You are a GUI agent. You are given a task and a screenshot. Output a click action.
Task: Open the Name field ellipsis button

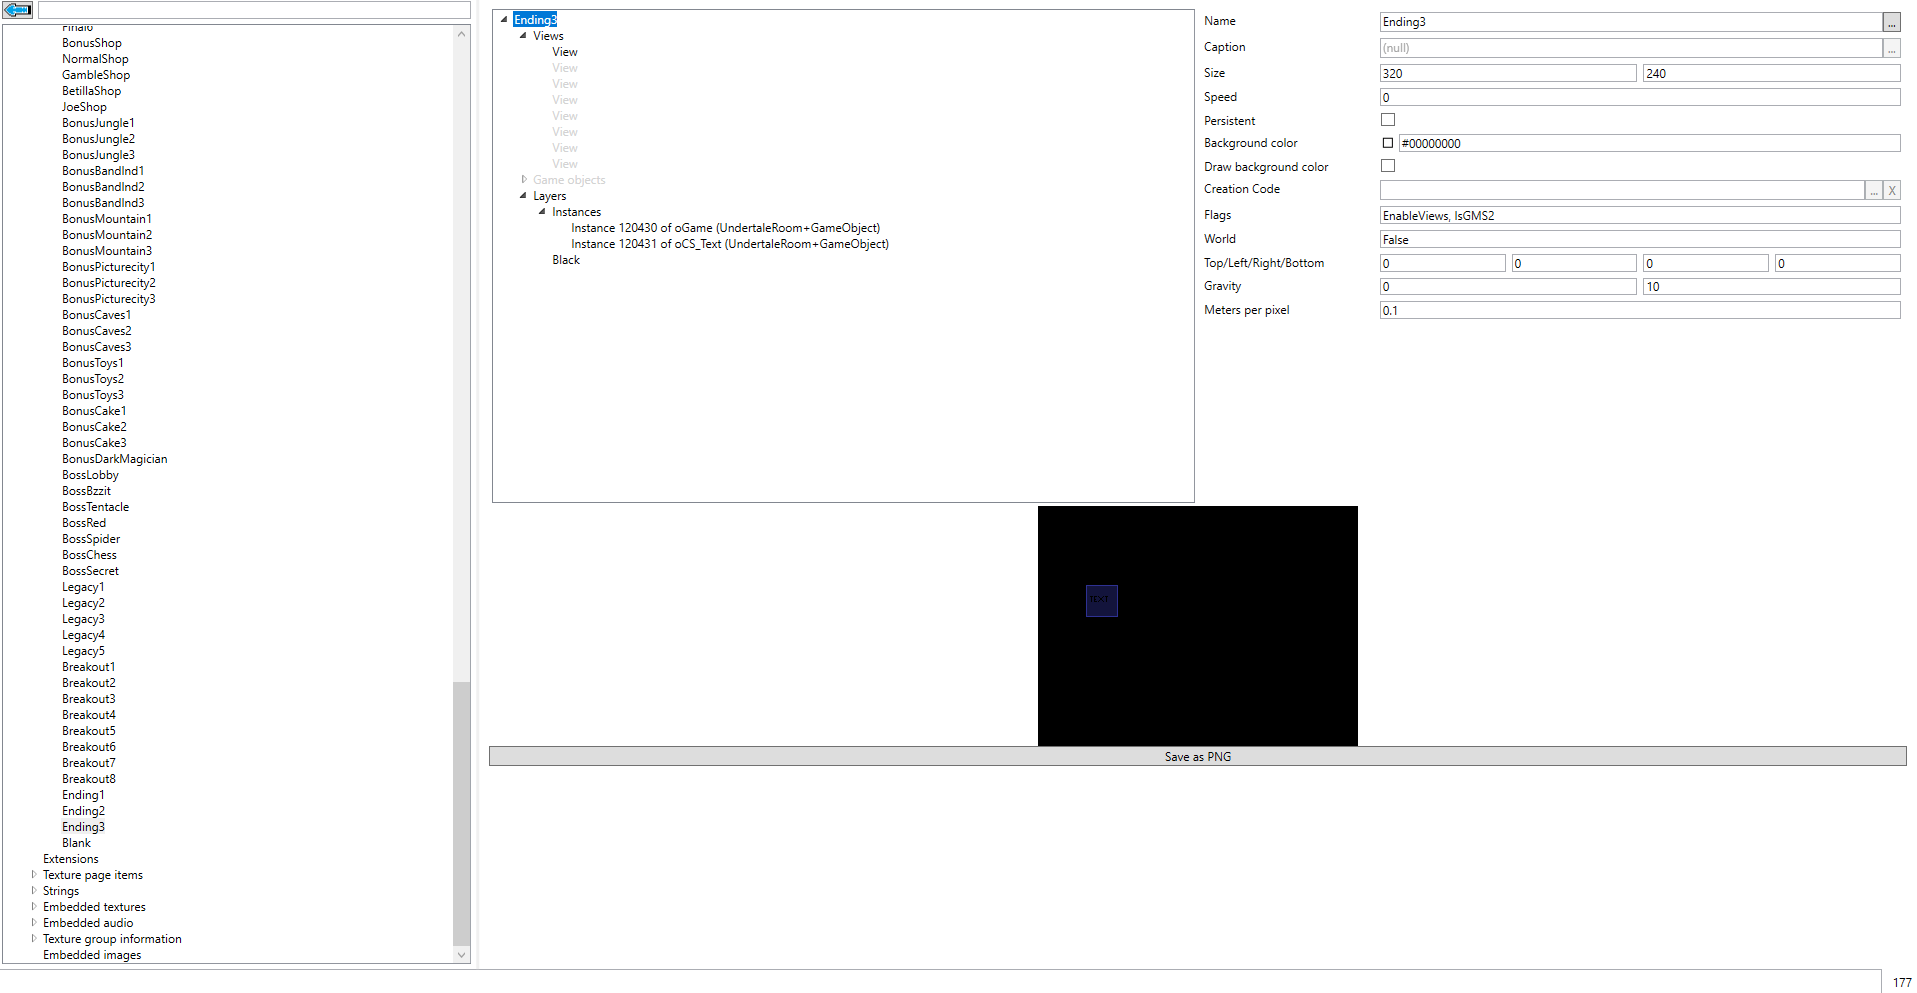(1891, 22)
